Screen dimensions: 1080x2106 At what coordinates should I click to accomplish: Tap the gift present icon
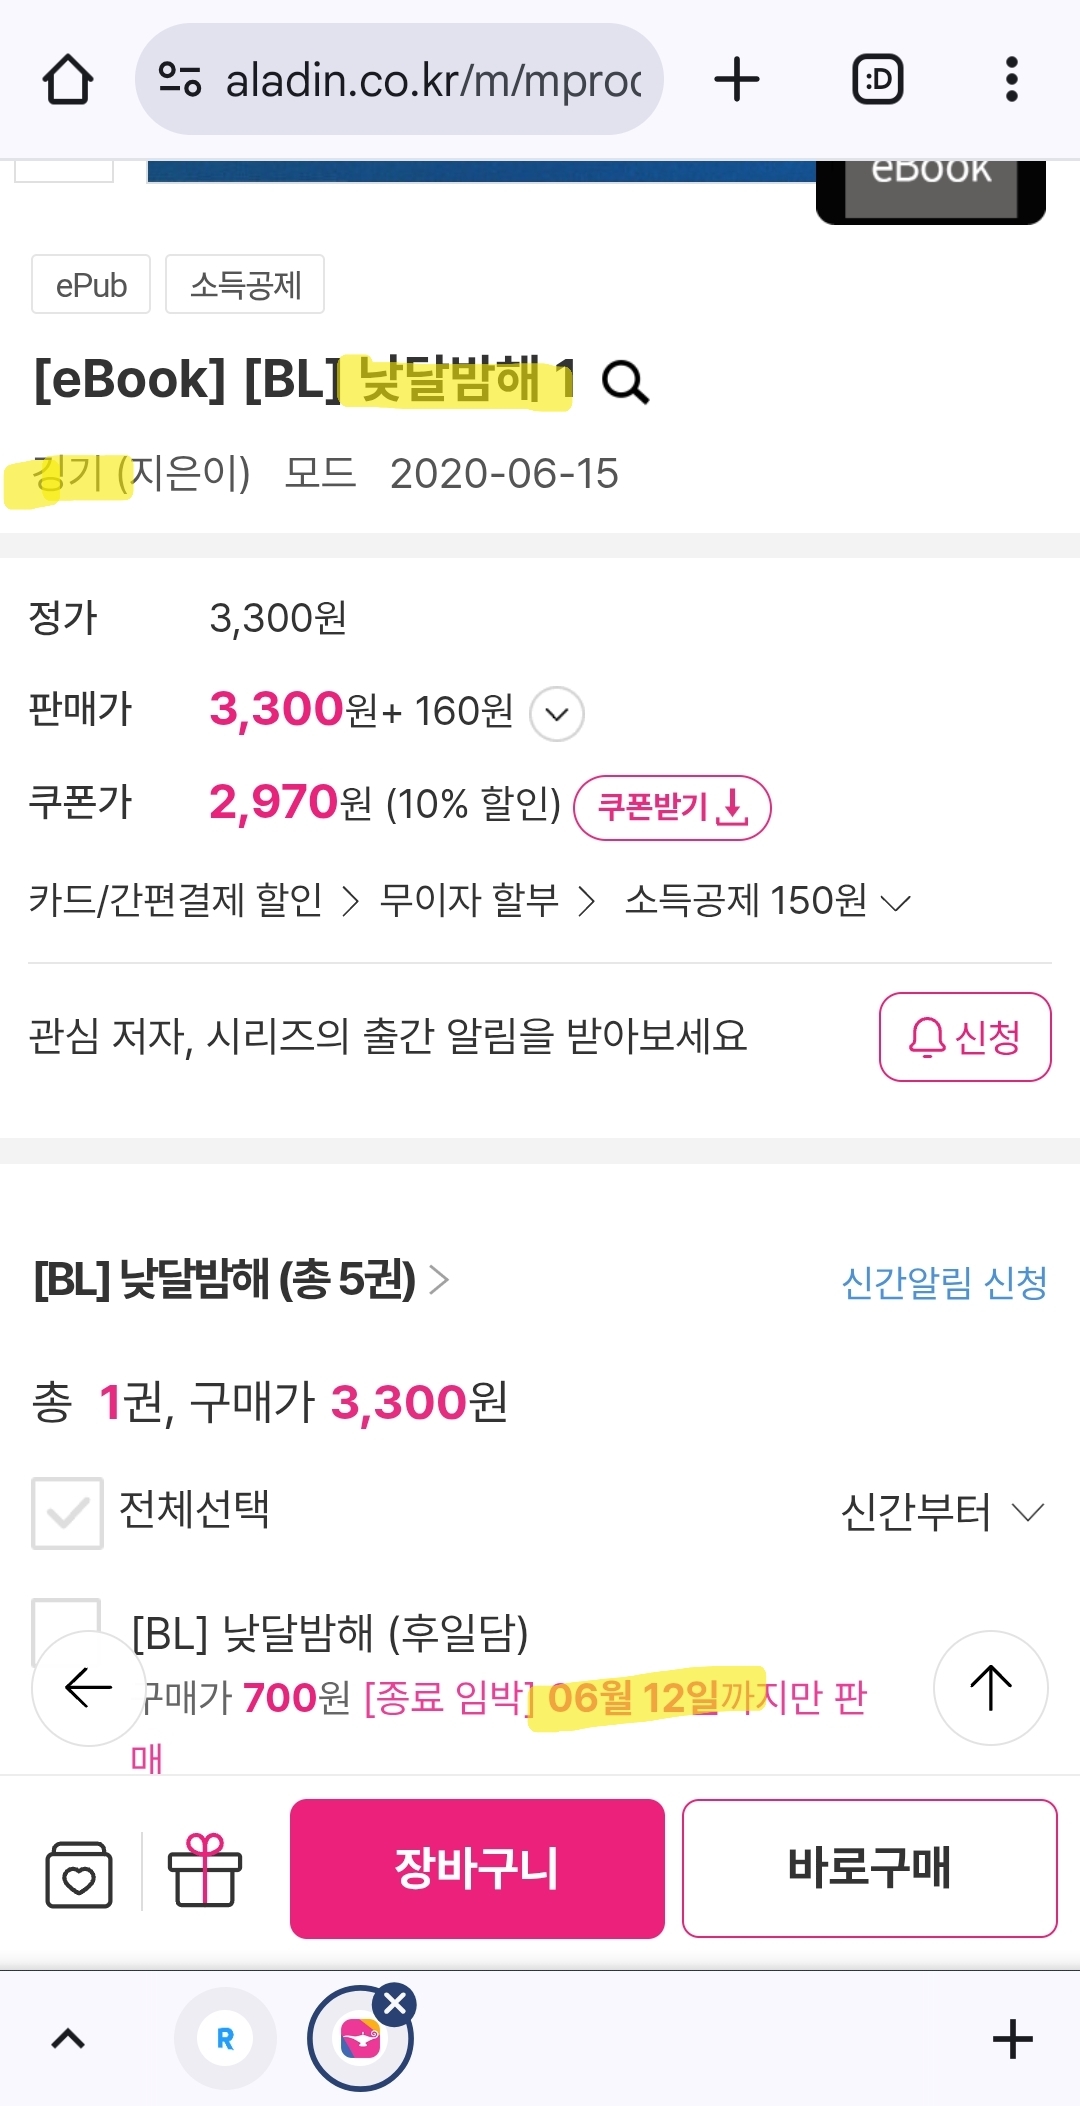[205, 1870]
